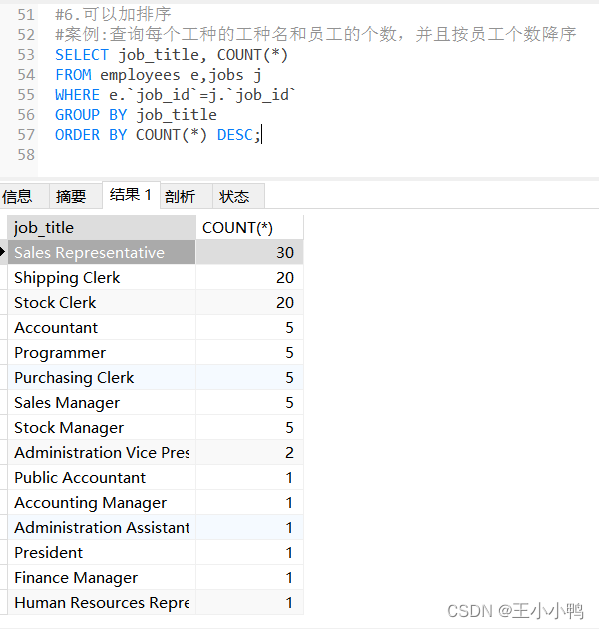Click the comment line #6.可以加排序
This screenshot has height=629, width=599.
[113, 15]
